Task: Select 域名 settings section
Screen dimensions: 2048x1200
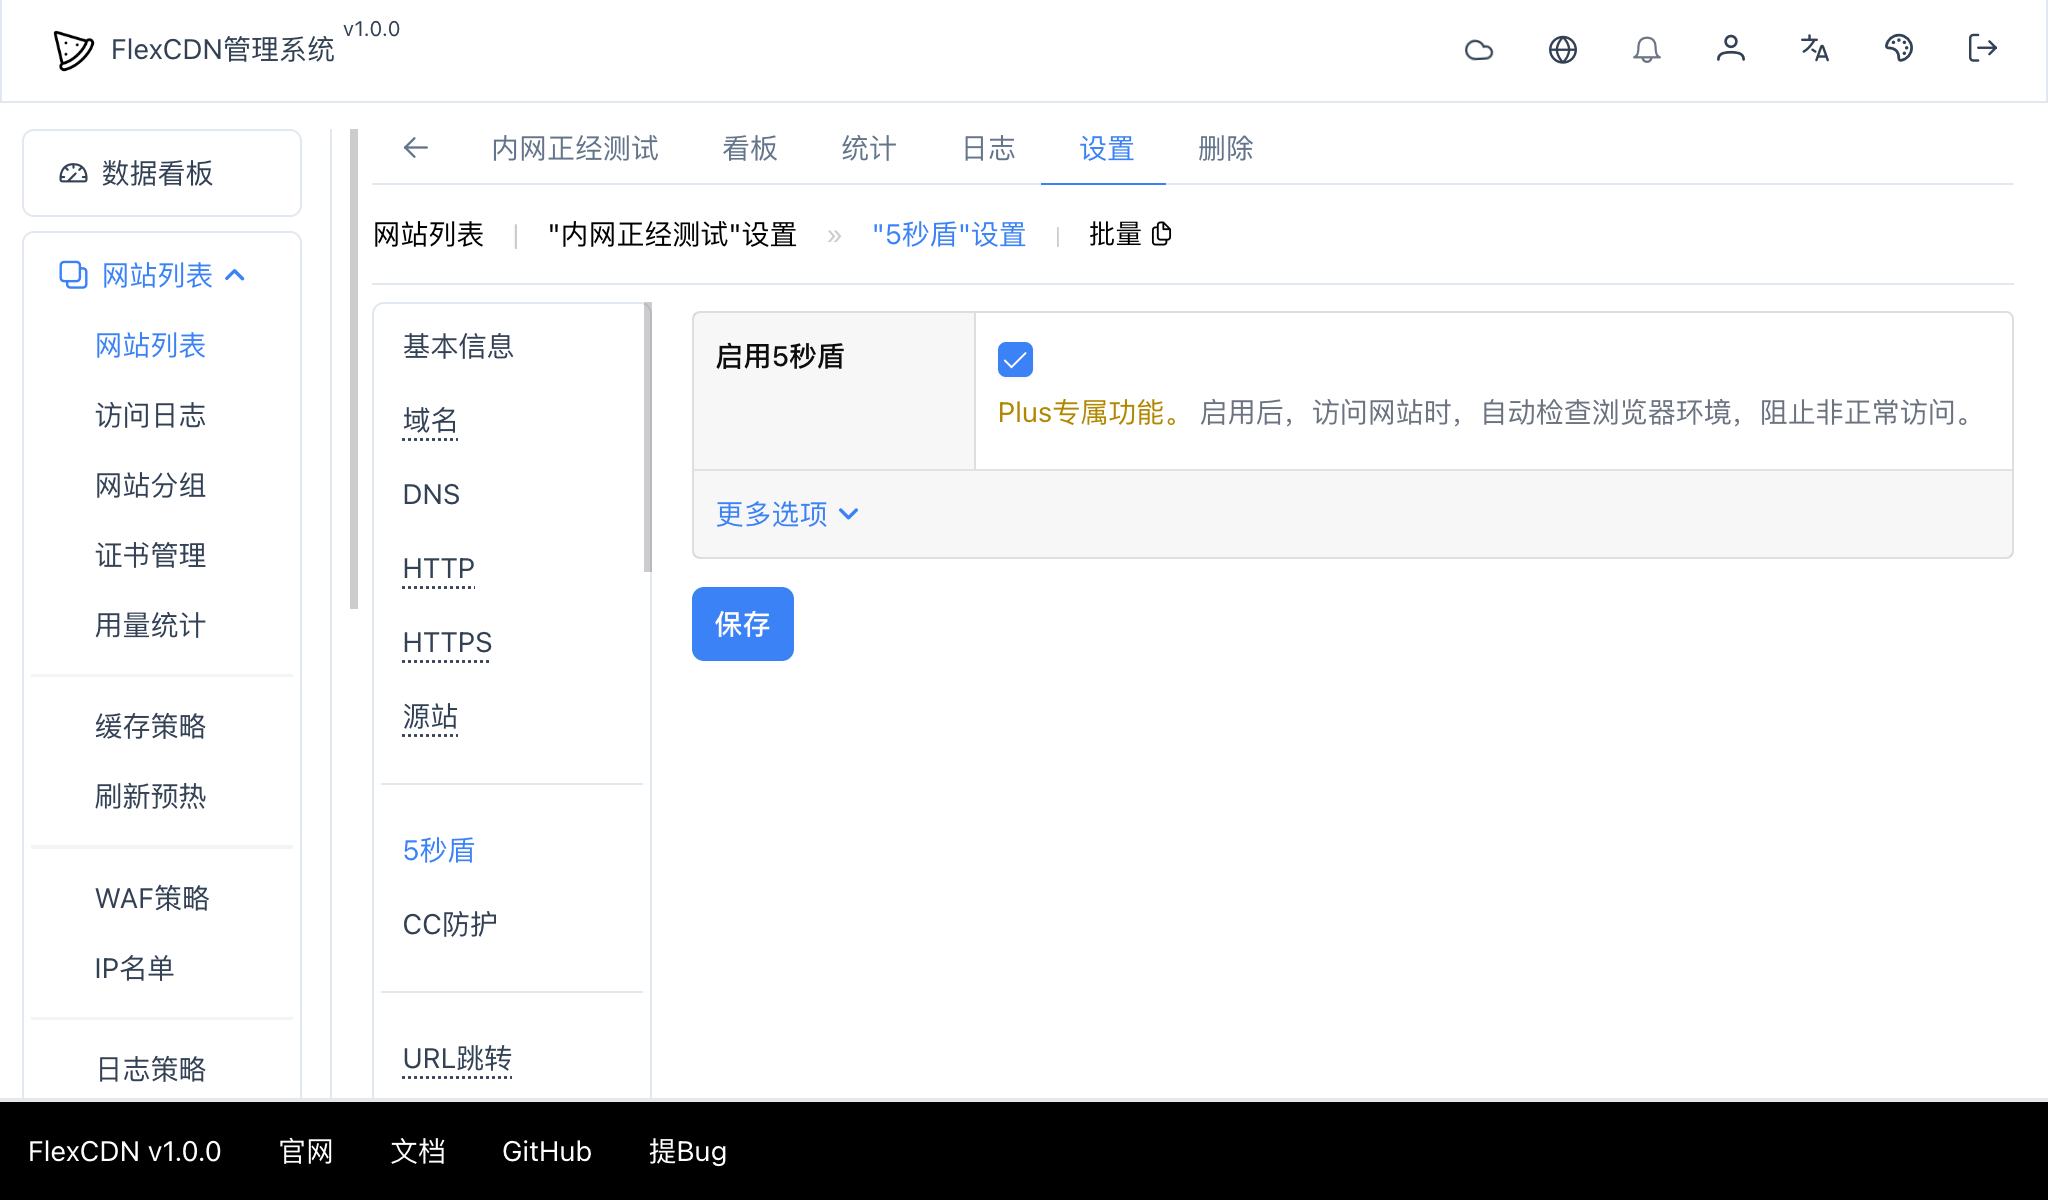Action: pos(430,421)
